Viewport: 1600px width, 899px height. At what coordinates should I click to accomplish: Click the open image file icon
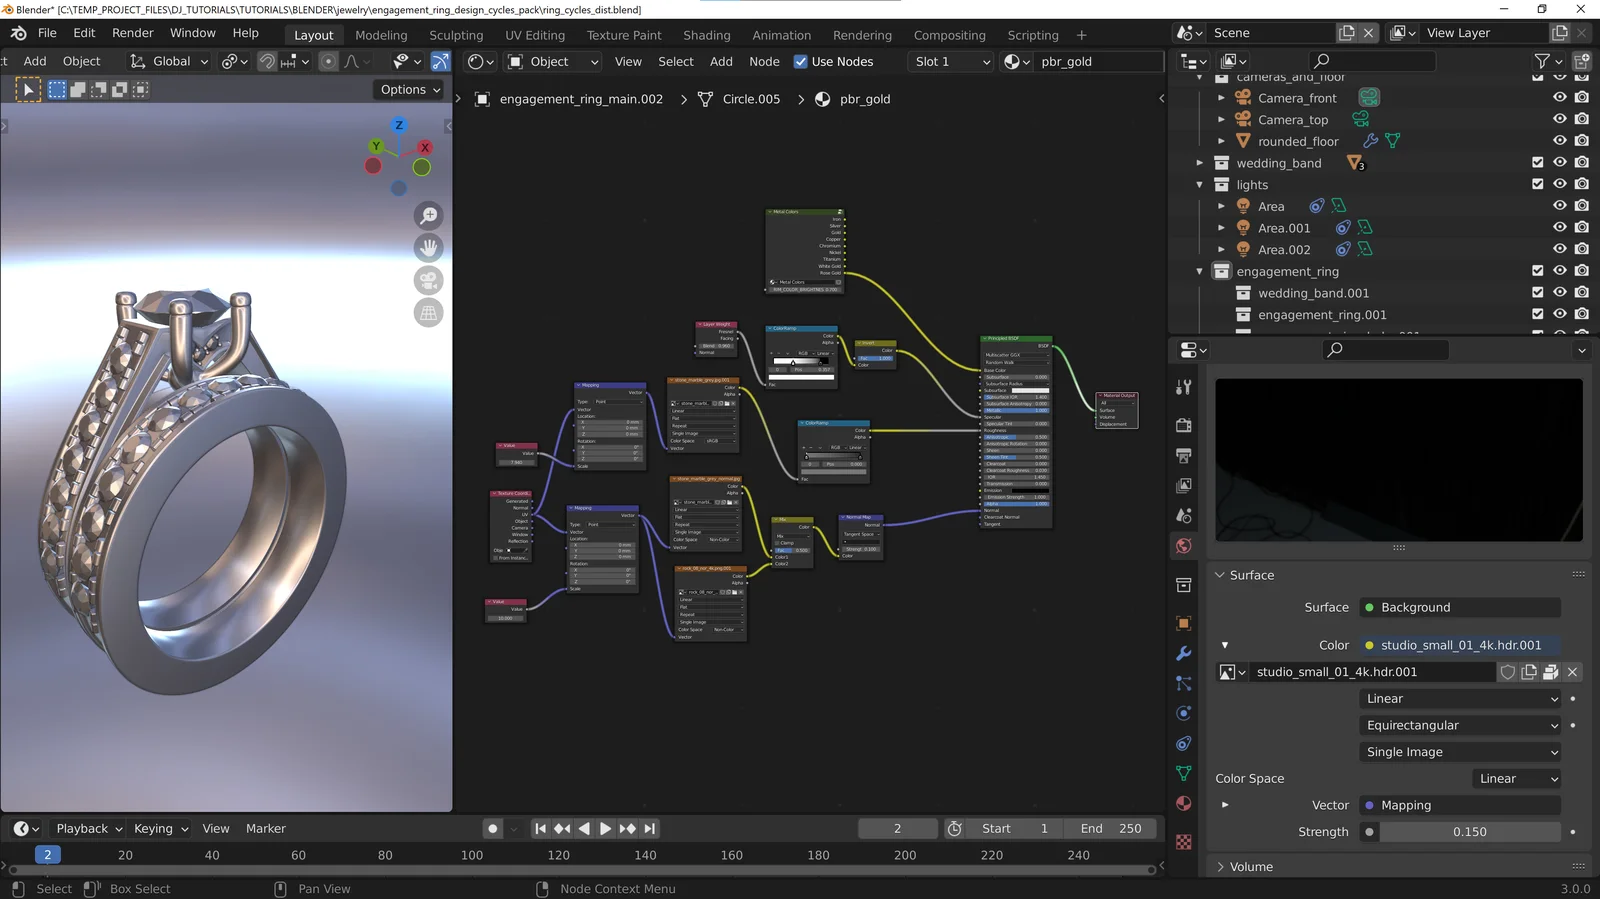[x=1551, y=672]
